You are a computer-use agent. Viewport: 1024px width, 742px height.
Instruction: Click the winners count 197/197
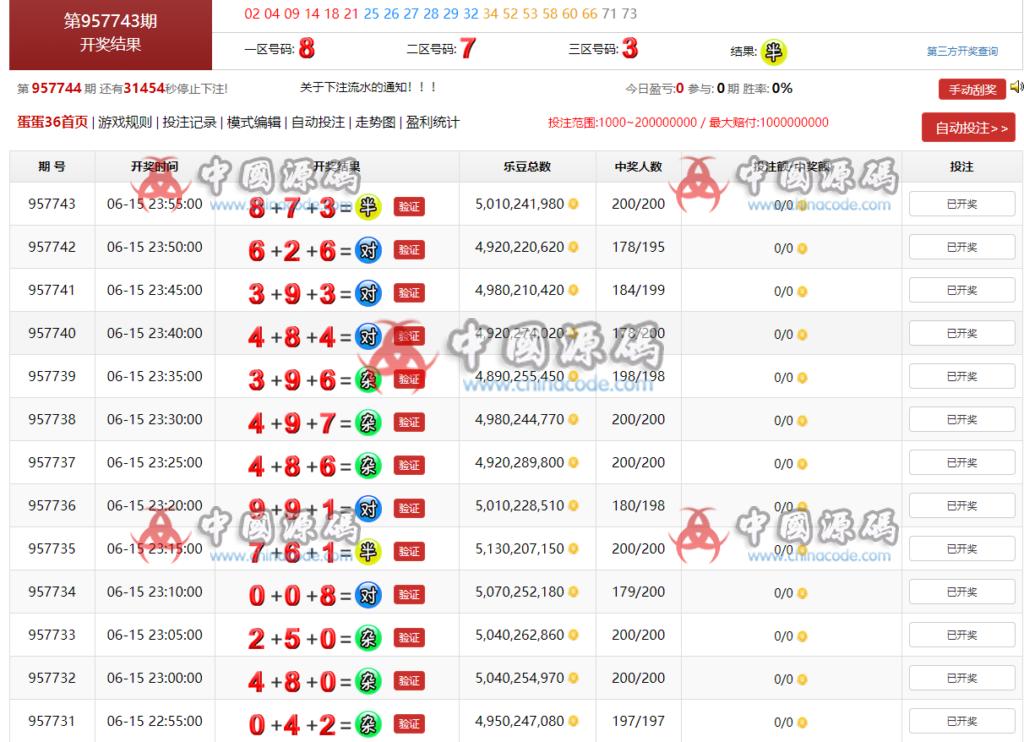[638, 721]
